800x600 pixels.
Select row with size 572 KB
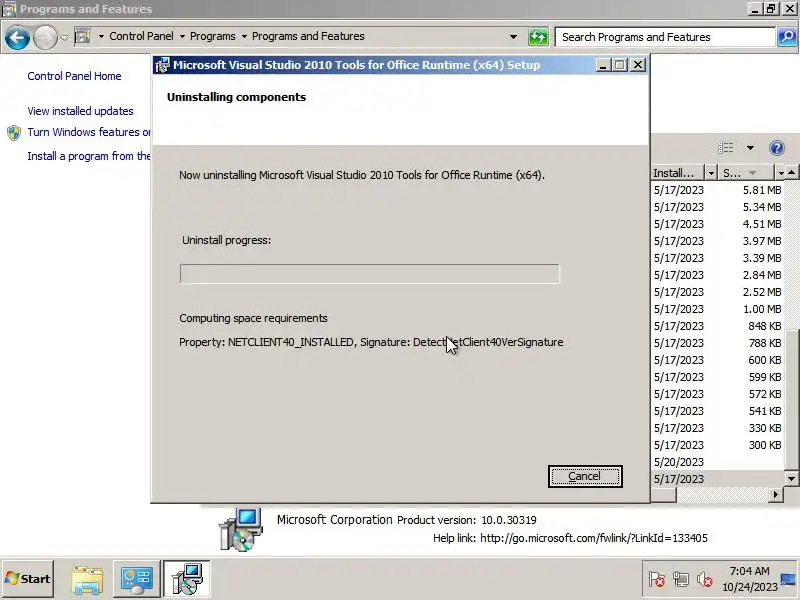(717, 394)
